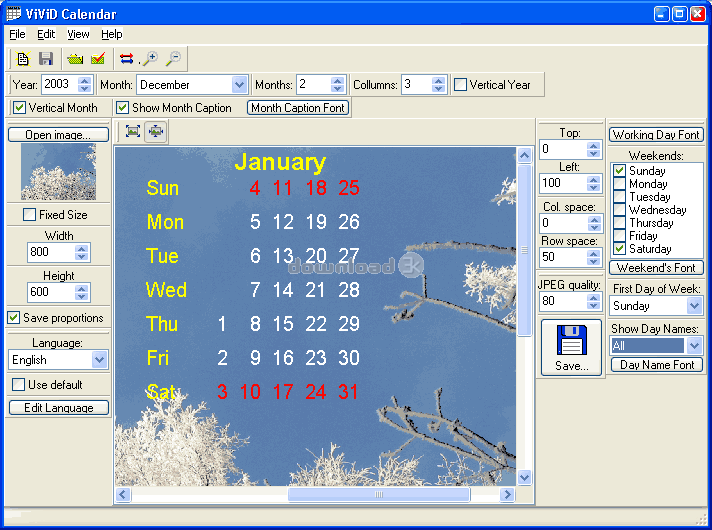
Task: Expand the Language dropdown set to English
Action: pyautogui.click(x=99, y=360)
